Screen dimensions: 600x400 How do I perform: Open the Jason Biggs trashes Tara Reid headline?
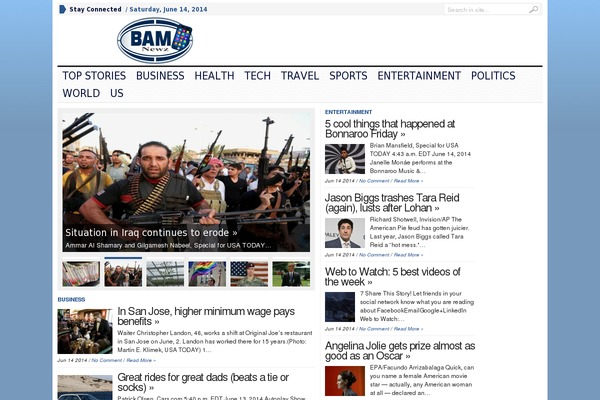(x=392, y=203)
